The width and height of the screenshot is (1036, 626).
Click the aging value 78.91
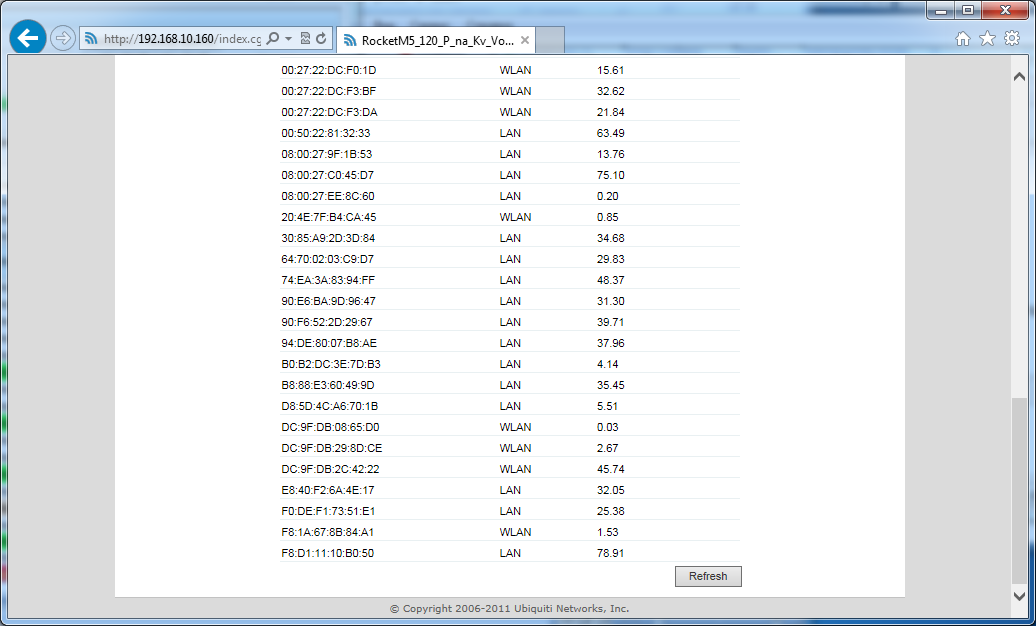click(x=610, y=553)
